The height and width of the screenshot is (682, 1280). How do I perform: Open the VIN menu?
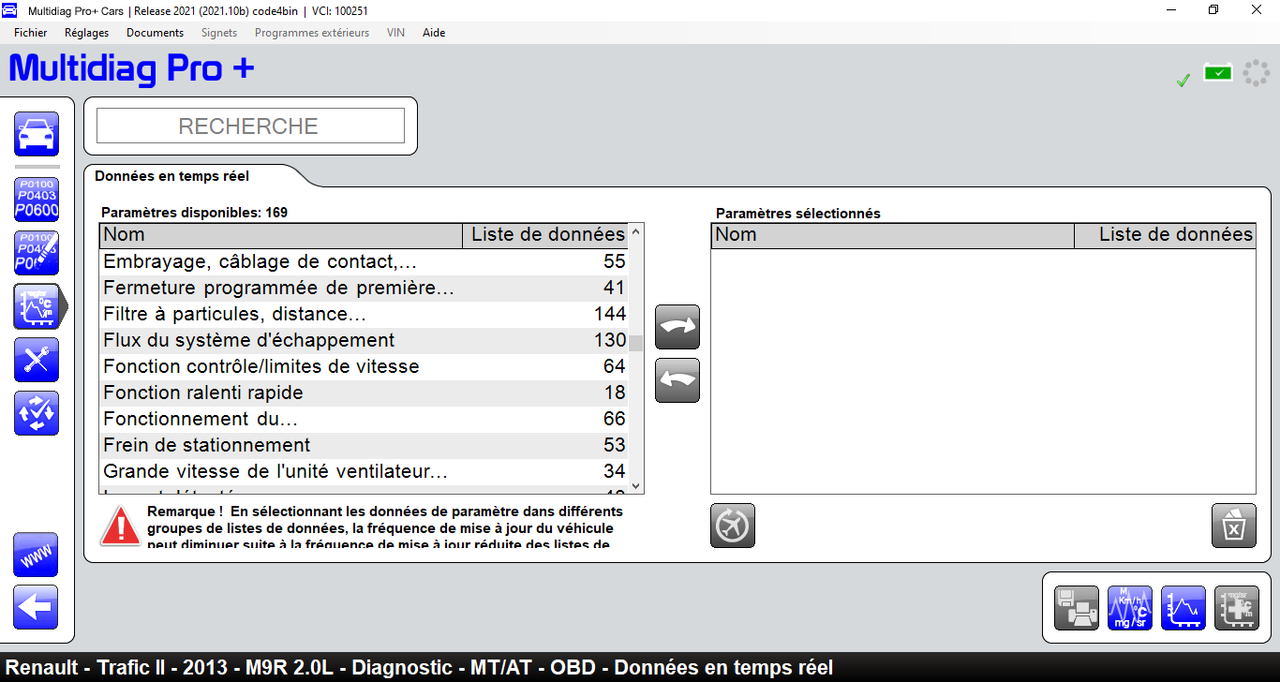pos(396,33)
